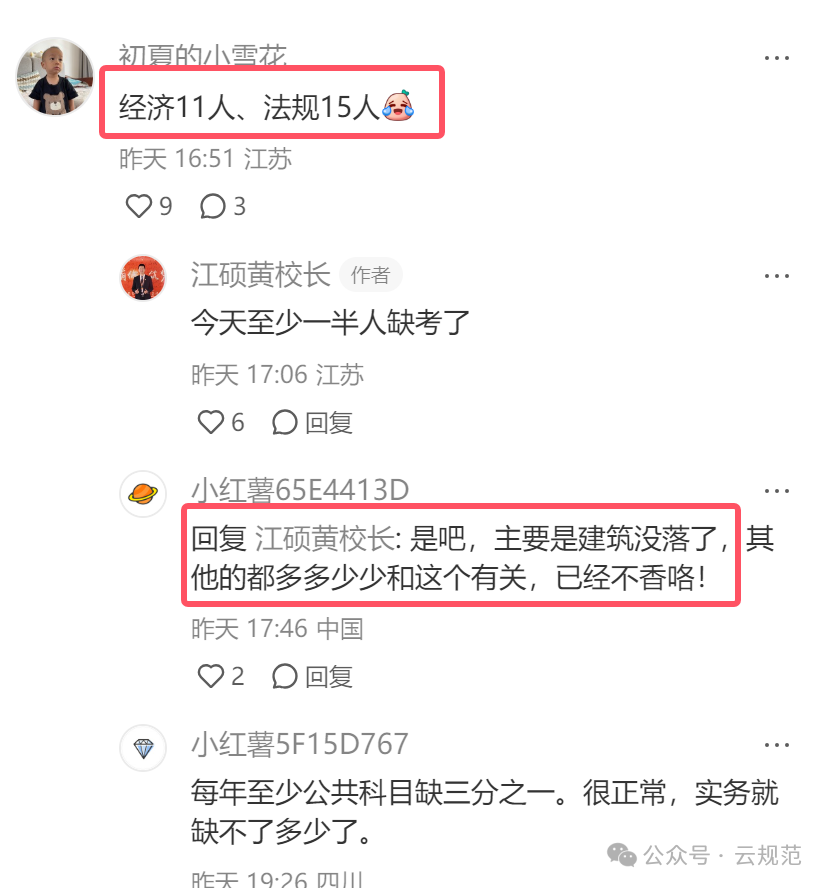Viewport: 828px width, 888px height.
Task: Open three-dot menu beside 江硕黄校长
Action: click(776, 276)
